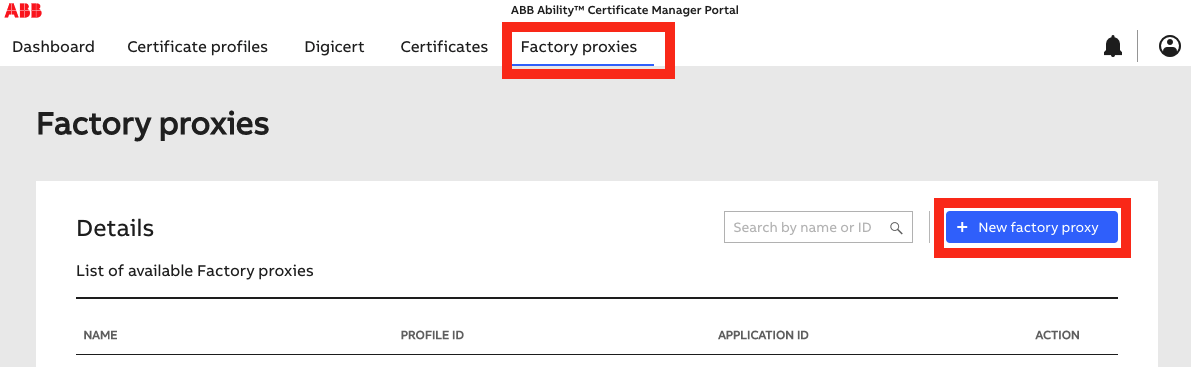Viewport: 1191px width, 367px height.
Task: Click the PROFILE ID column header
Action: [432, 335]
